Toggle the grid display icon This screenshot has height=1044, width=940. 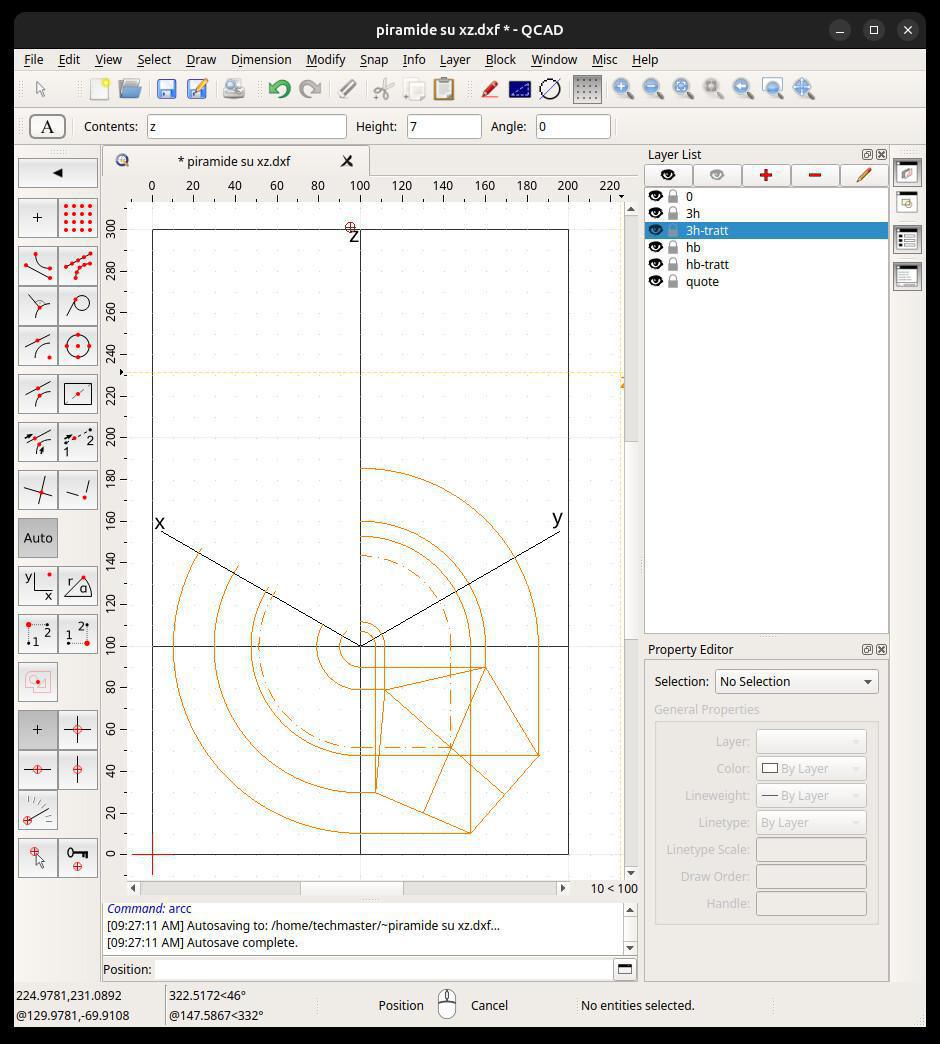click(x=587, y=89)
